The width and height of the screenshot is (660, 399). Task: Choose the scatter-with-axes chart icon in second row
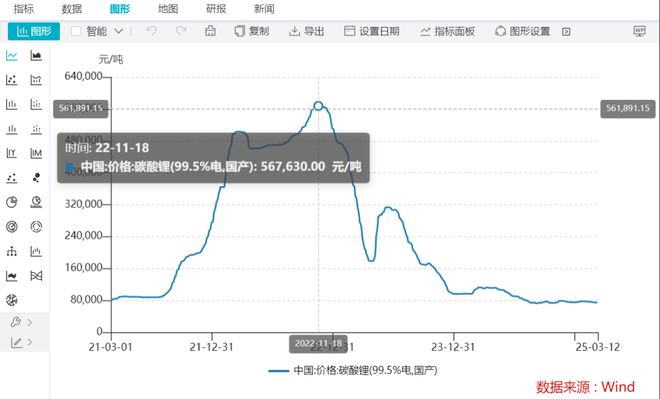coord(12,80)
